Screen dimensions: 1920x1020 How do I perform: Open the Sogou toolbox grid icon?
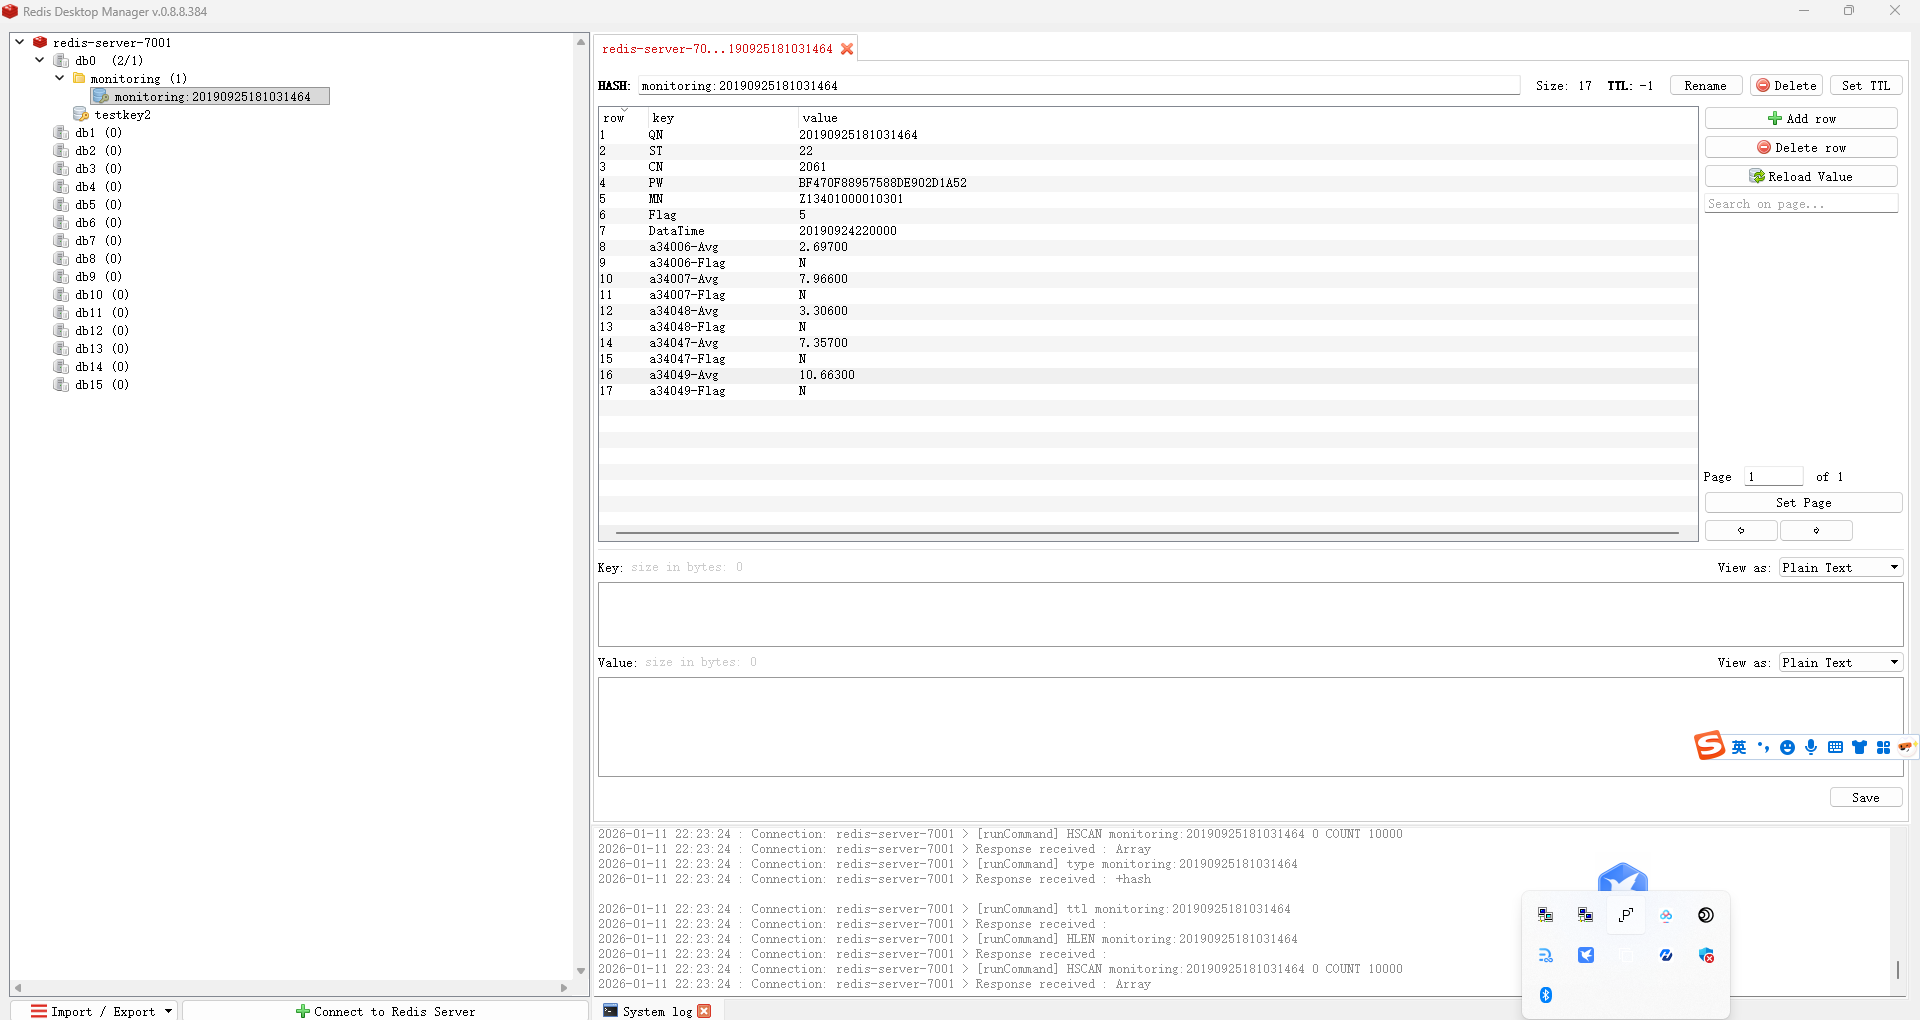[x=1883, y=747]
